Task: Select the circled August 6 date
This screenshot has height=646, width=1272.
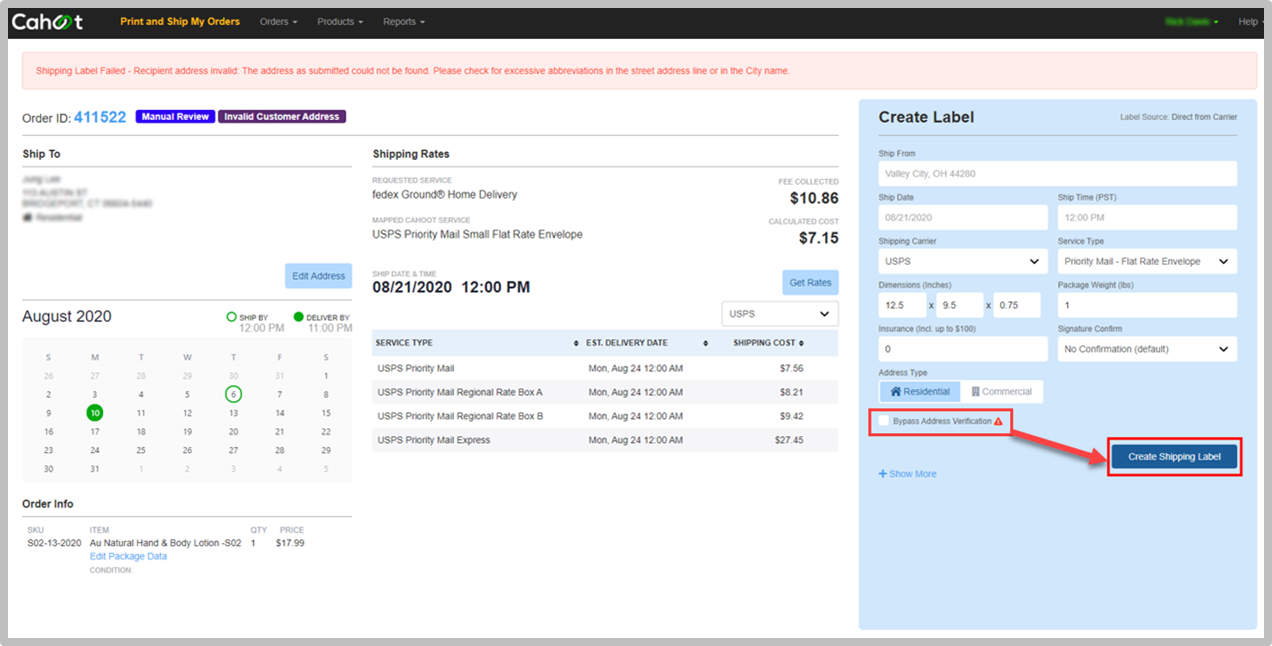Action: [233, 394]
